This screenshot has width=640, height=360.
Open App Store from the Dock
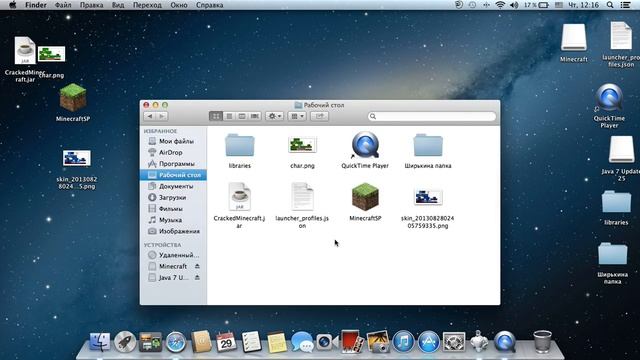pyautogui.click(x=429, y=341)
